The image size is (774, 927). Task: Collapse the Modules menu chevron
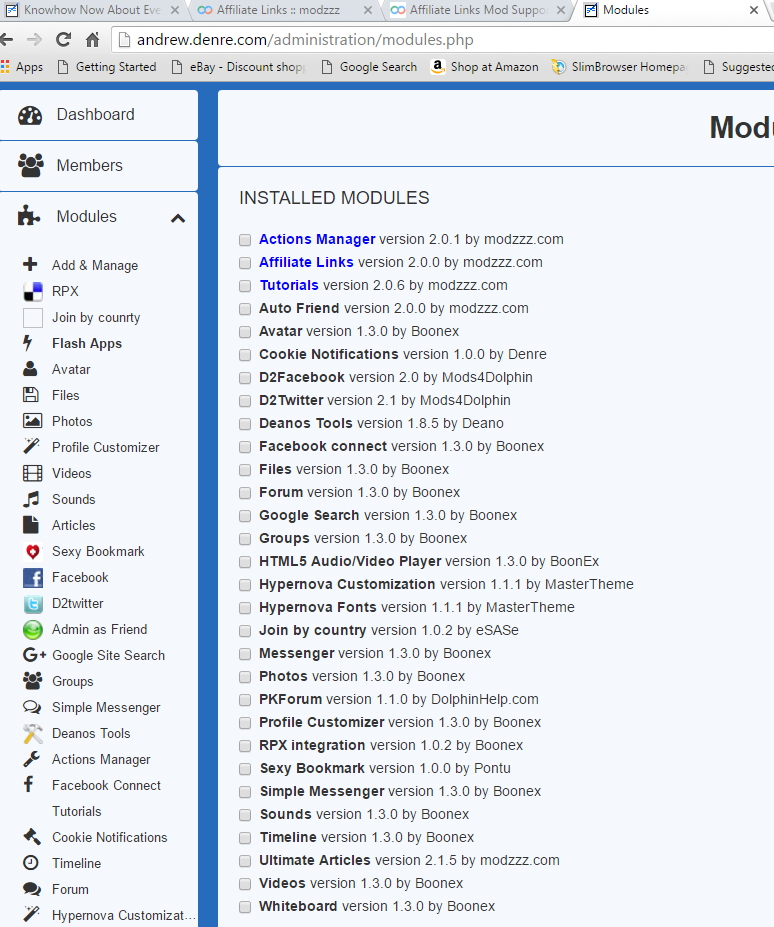coord(177,218)
